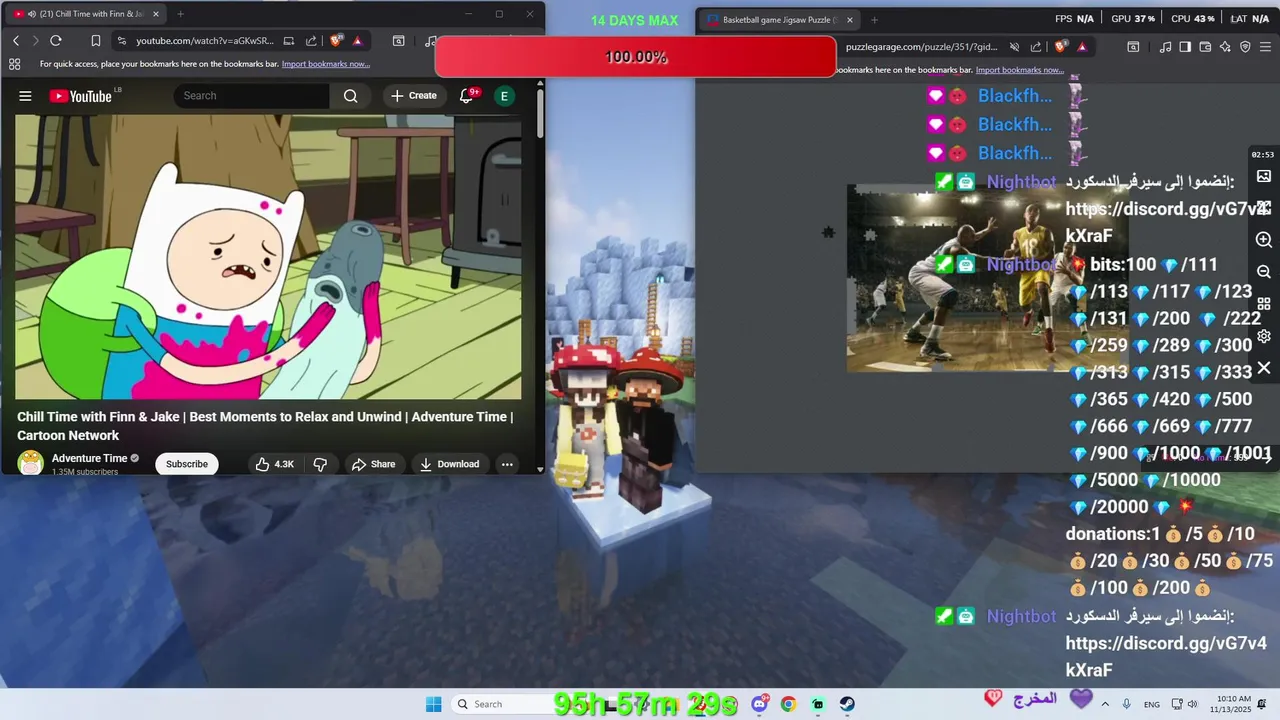
Task: Open Brave Shields in the YouTube window
Action: click(336, 41)
